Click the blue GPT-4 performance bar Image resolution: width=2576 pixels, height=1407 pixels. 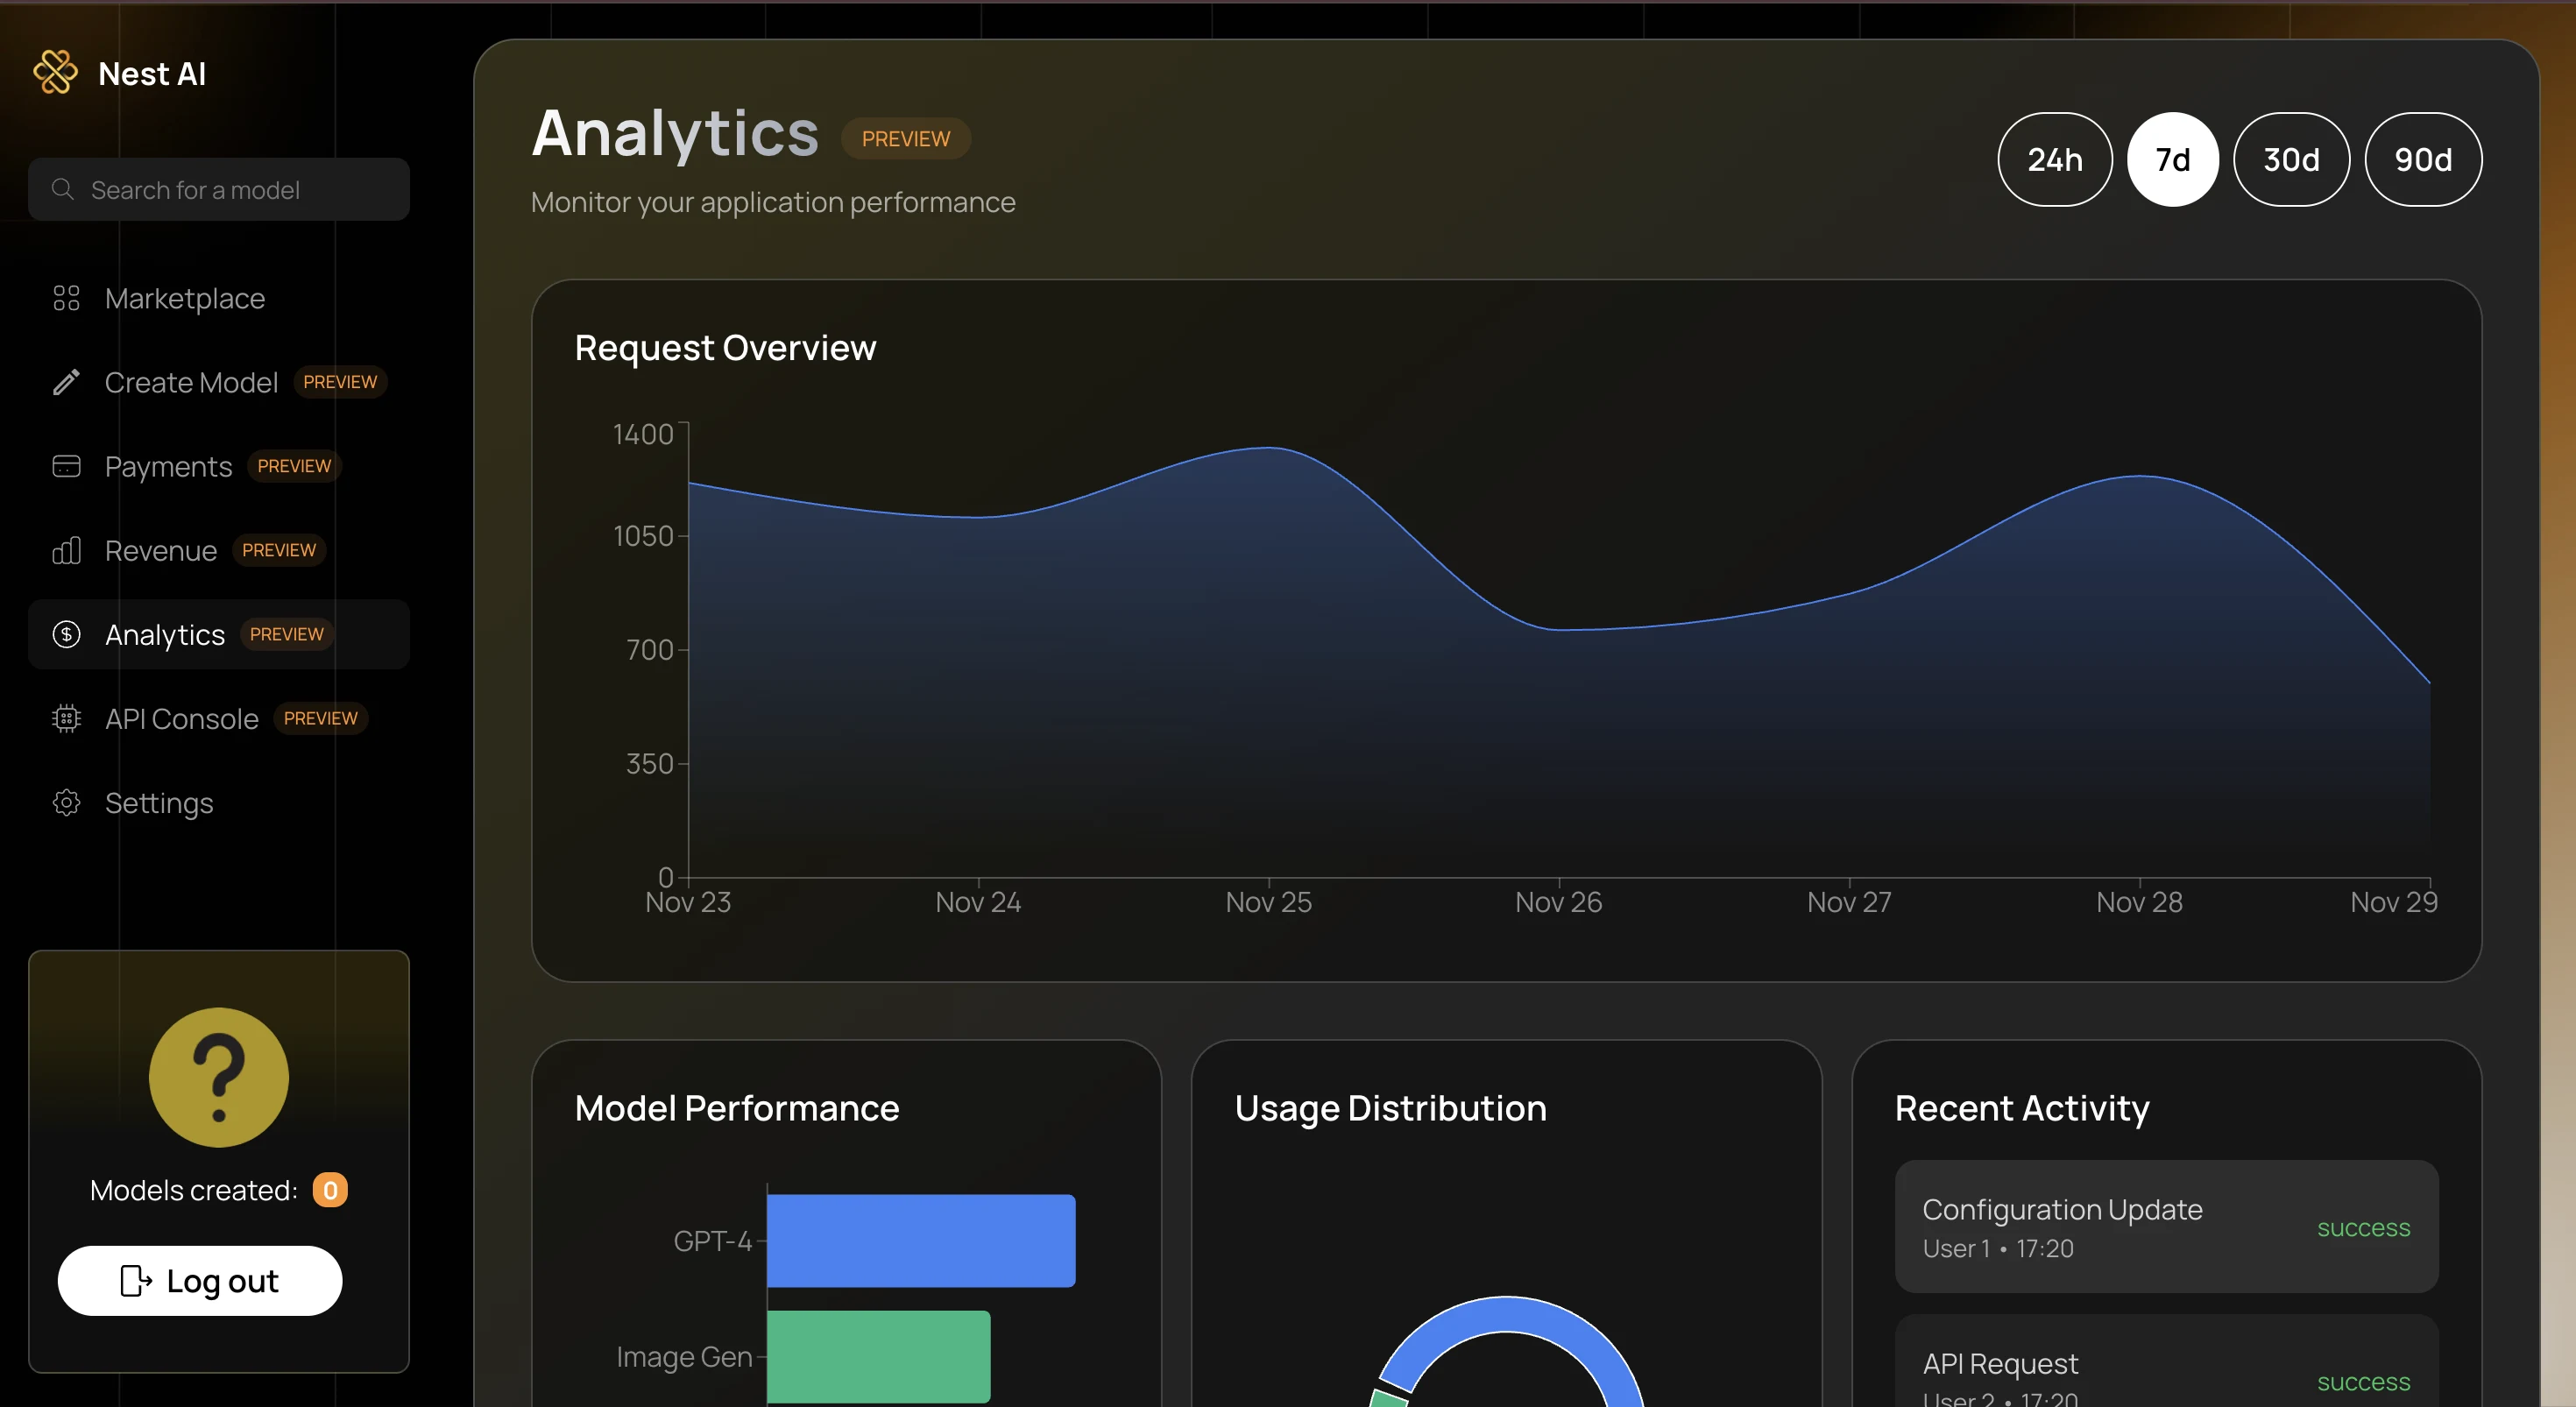[920, 1240]
